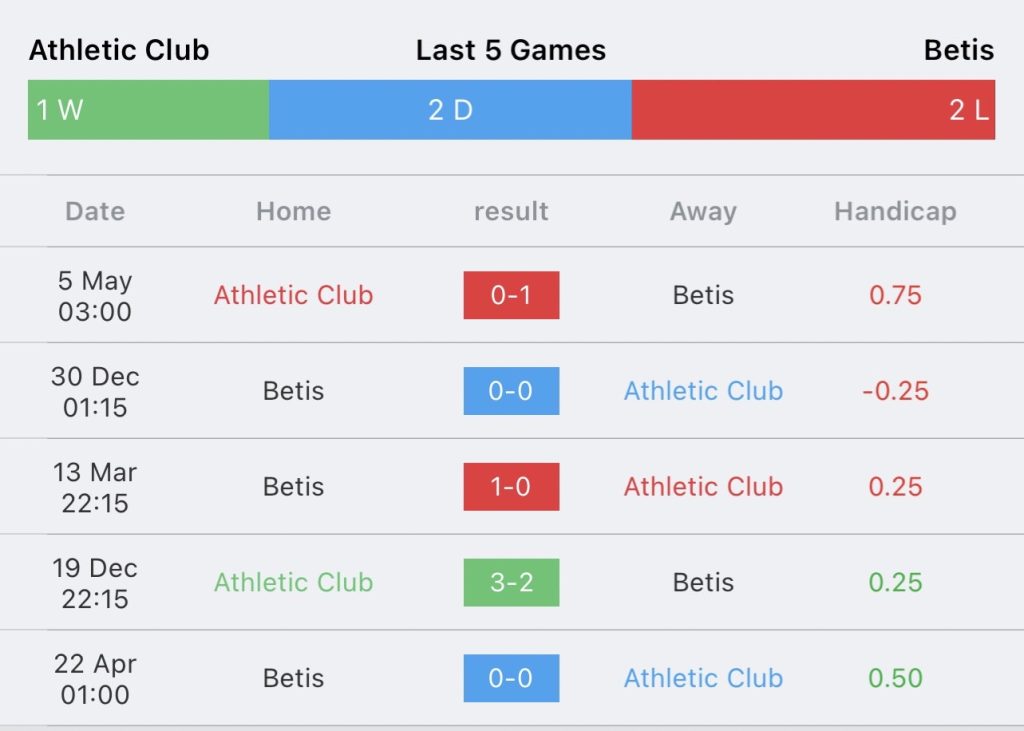
Task: Select the Athletic Club title at top left
Action: click(x=119, y=50)
